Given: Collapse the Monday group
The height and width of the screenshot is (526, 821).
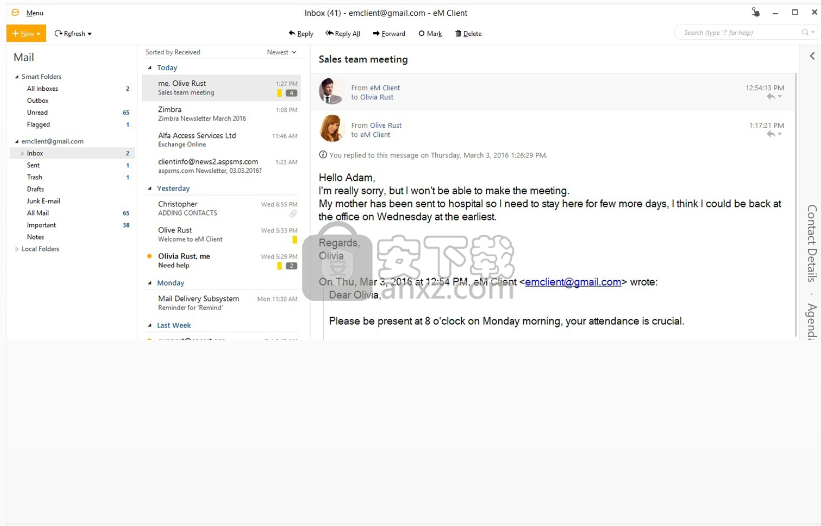Looking at the screenshot, I should 150,283.
